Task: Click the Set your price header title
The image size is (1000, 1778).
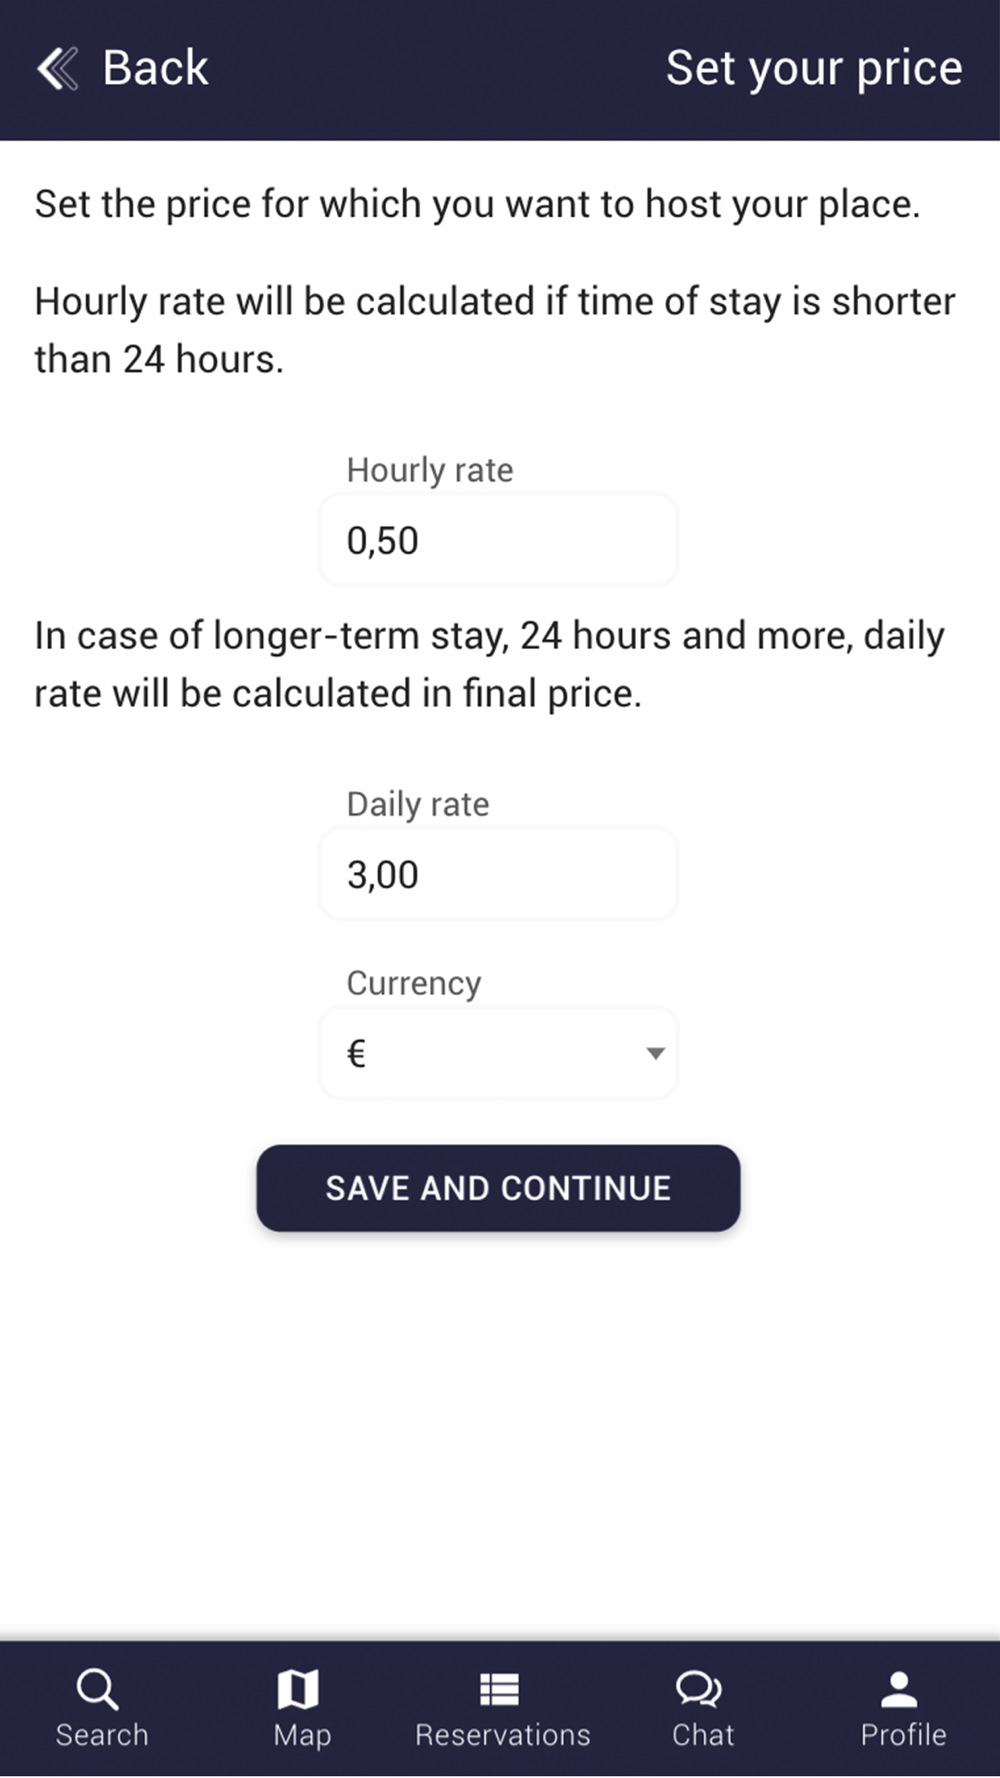Action: click(814, 69)
